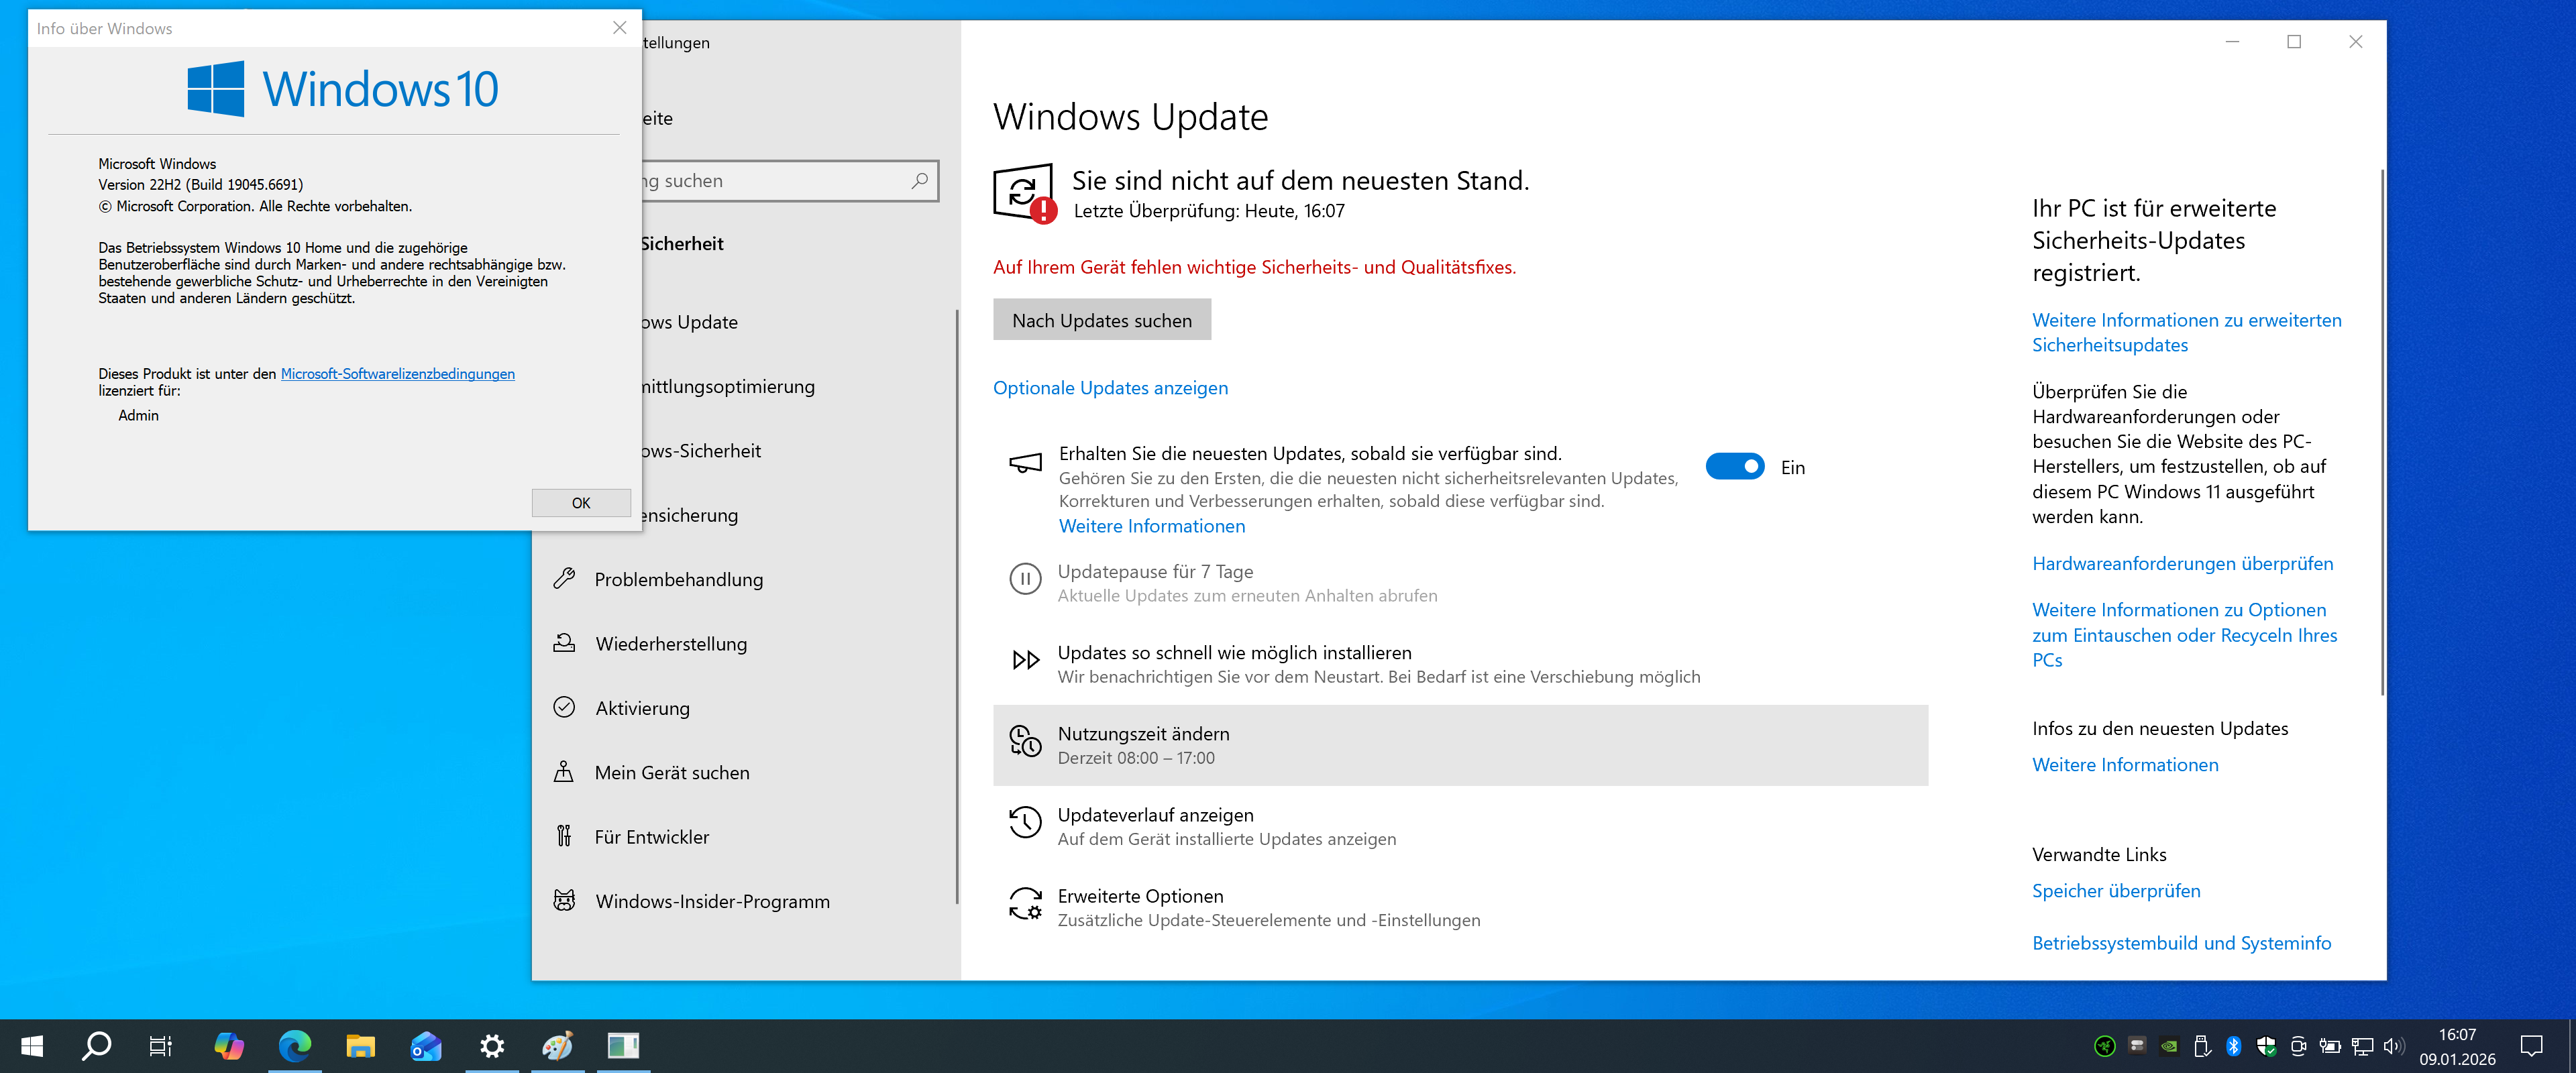This screenshot has height=1073, width=2576.
Task: Open Windows-Insider-Programm section
Action: (712, 901)
